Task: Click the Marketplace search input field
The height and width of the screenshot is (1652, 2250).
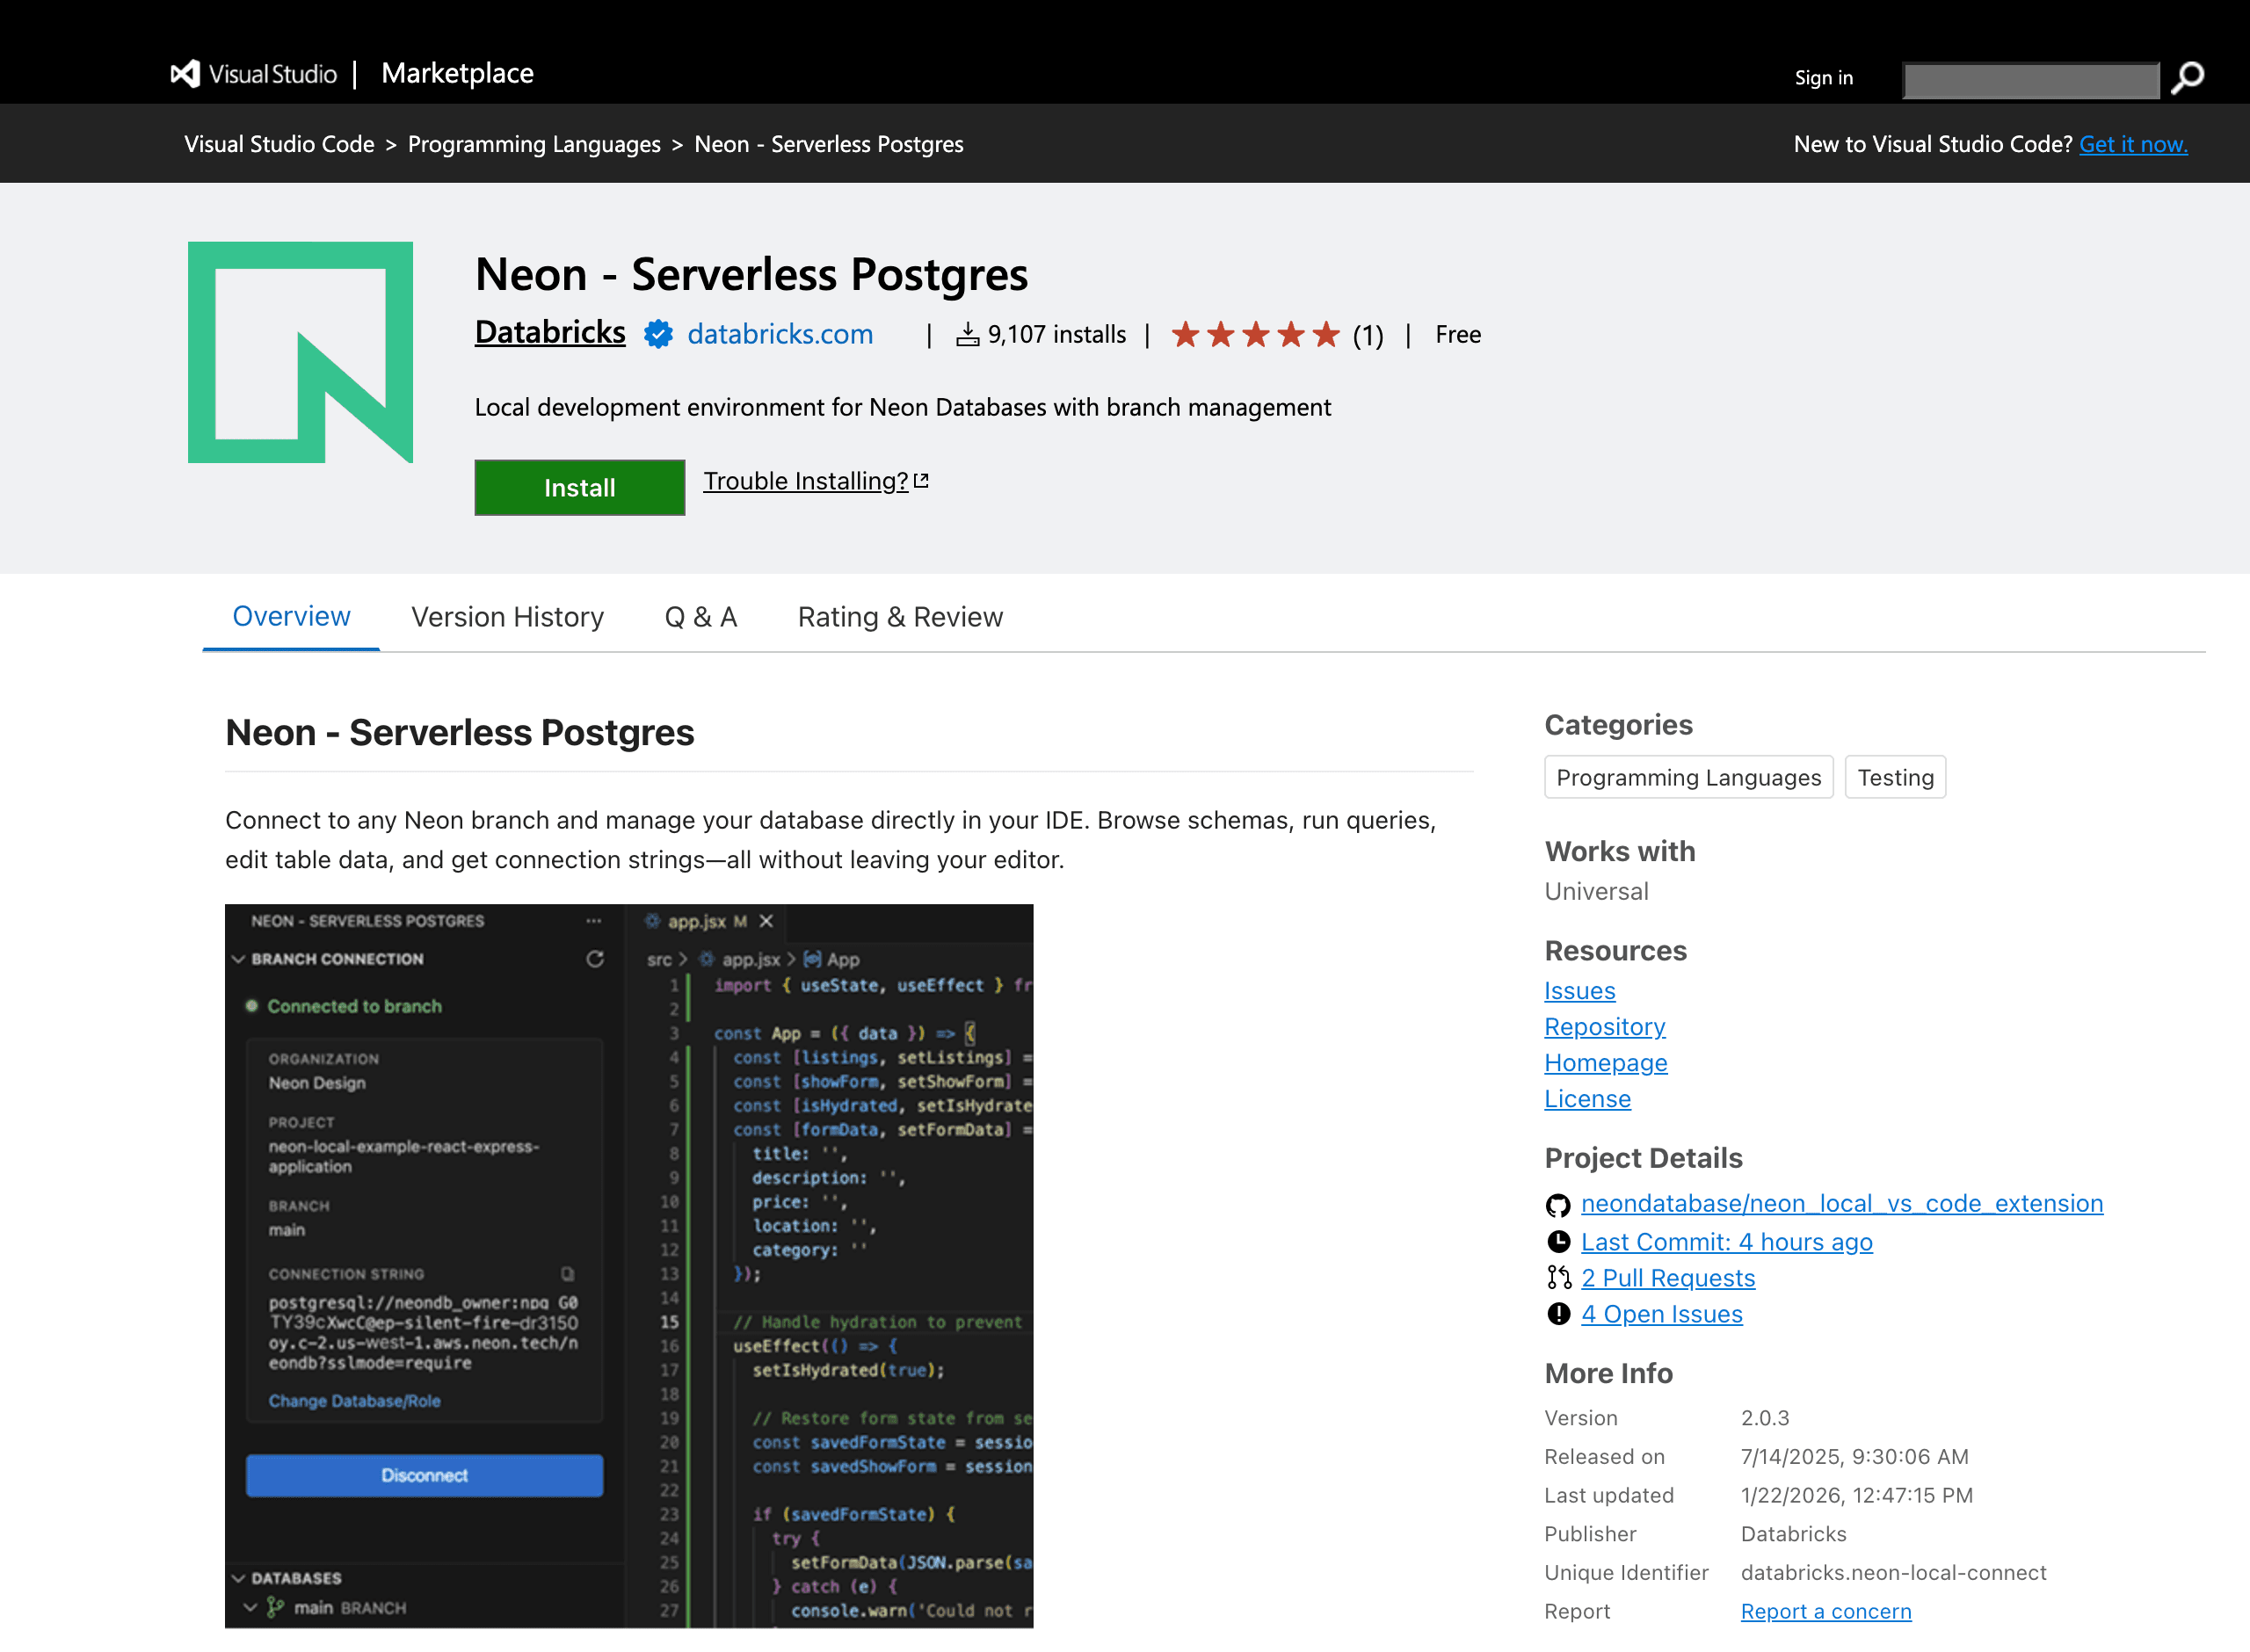Action: [2030, 80]
